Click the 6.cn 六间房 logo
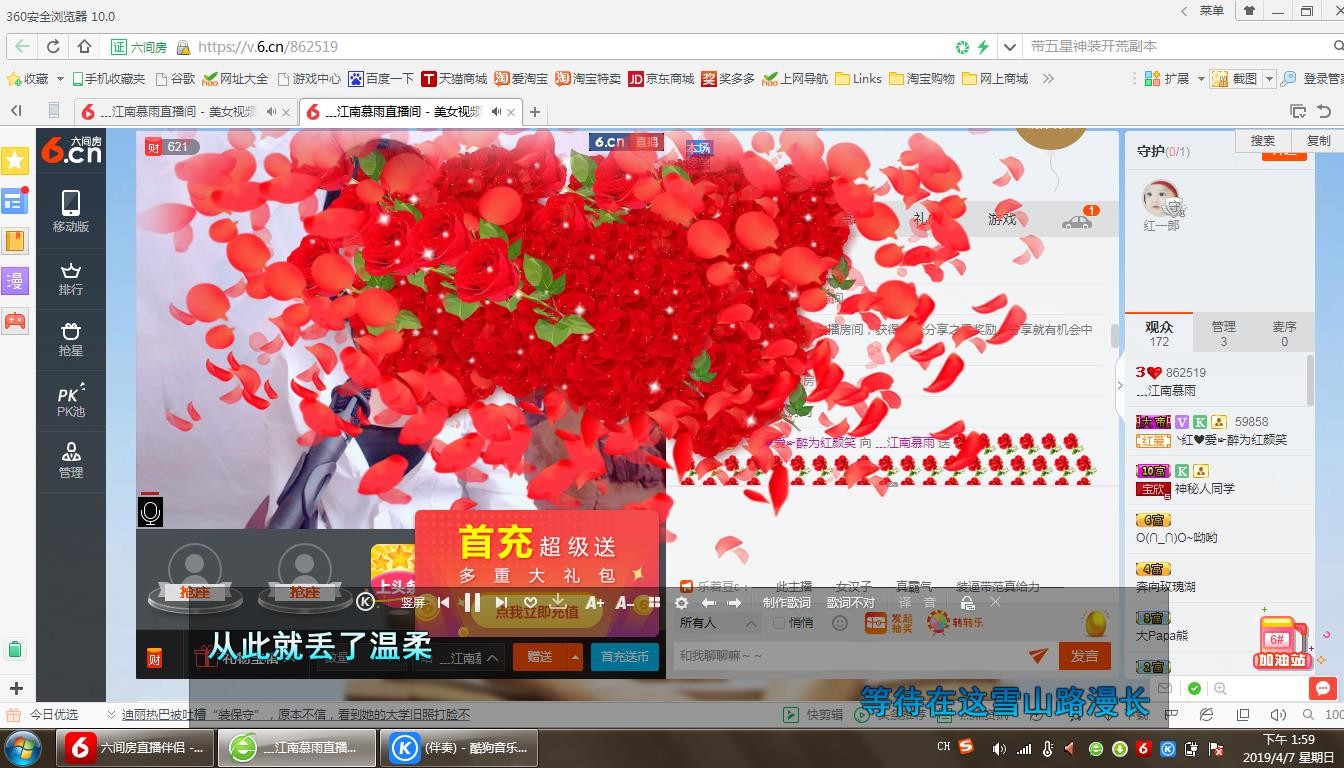1344x768 pixels. pos(71,150)
